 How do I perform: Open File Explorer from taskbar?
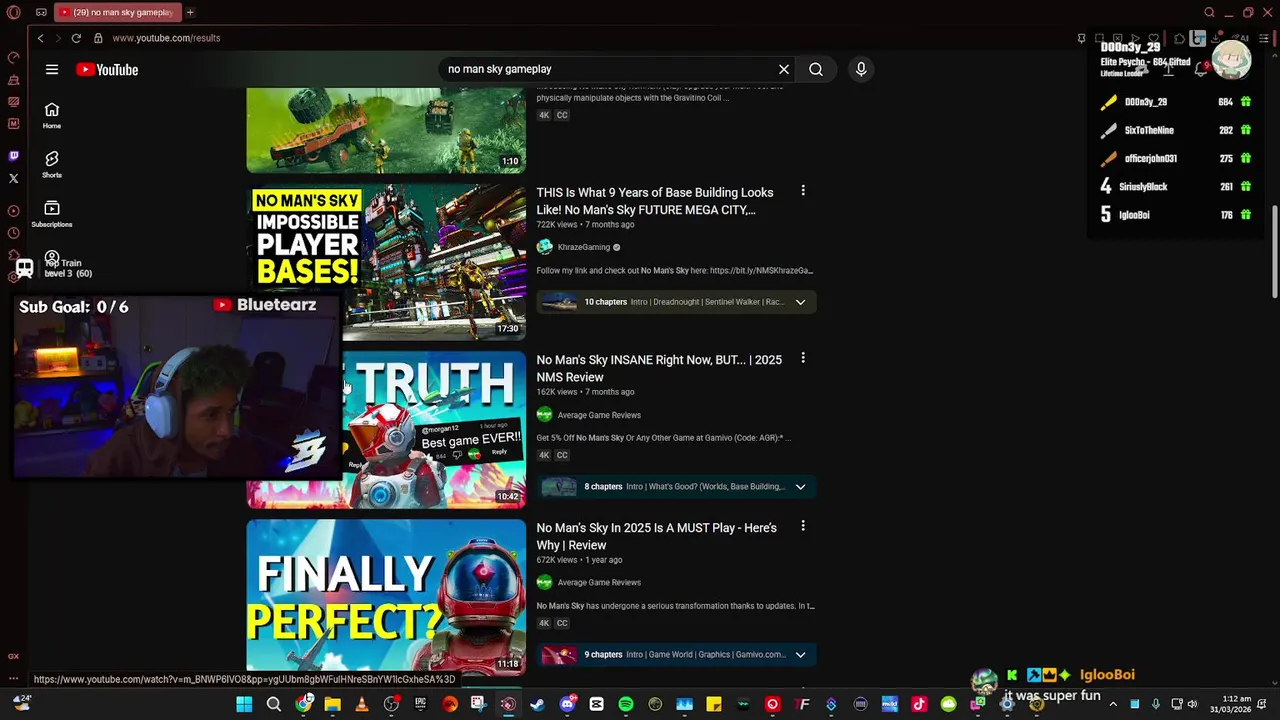point(332,704)
